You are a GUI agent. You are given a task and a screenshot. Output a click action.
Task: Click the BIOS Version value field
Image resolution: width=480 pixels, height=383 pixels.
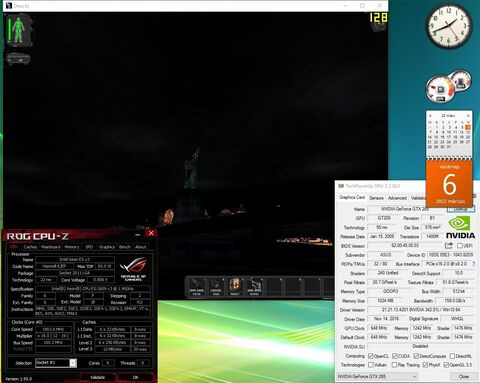click(x=405, y=246)
